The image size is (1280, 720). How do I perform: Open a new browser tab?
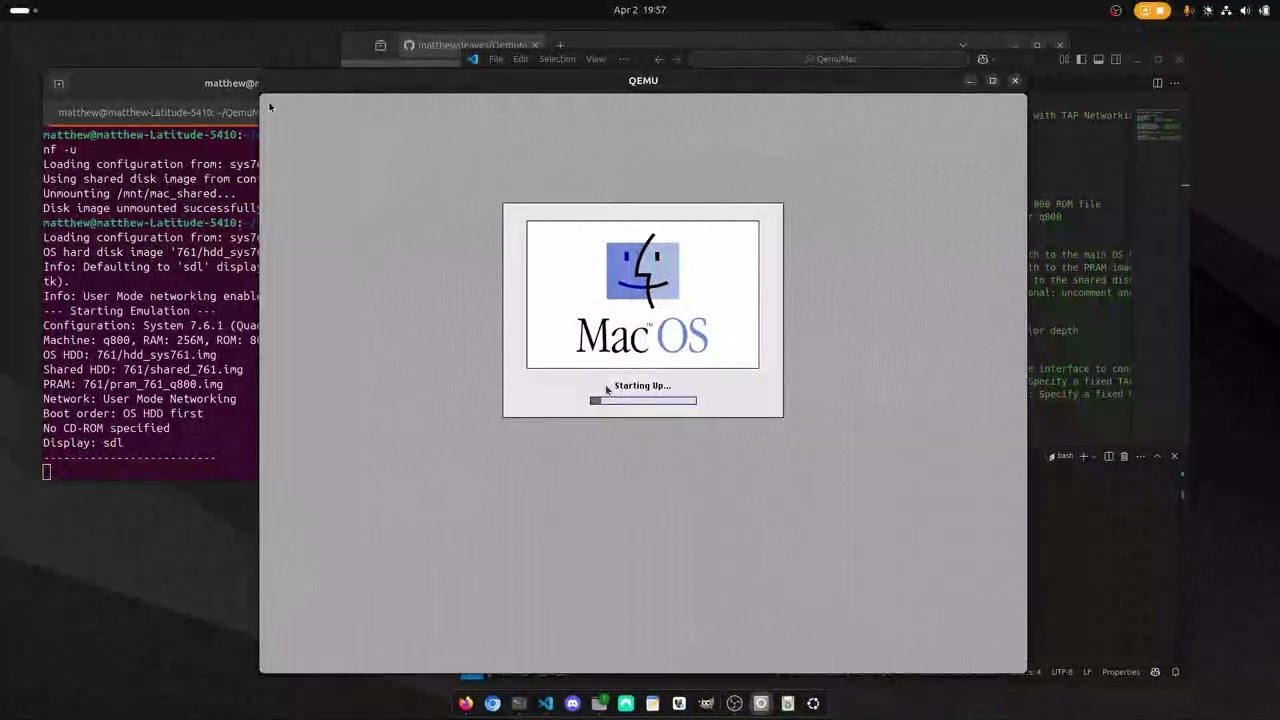click(x=560, y=45)
